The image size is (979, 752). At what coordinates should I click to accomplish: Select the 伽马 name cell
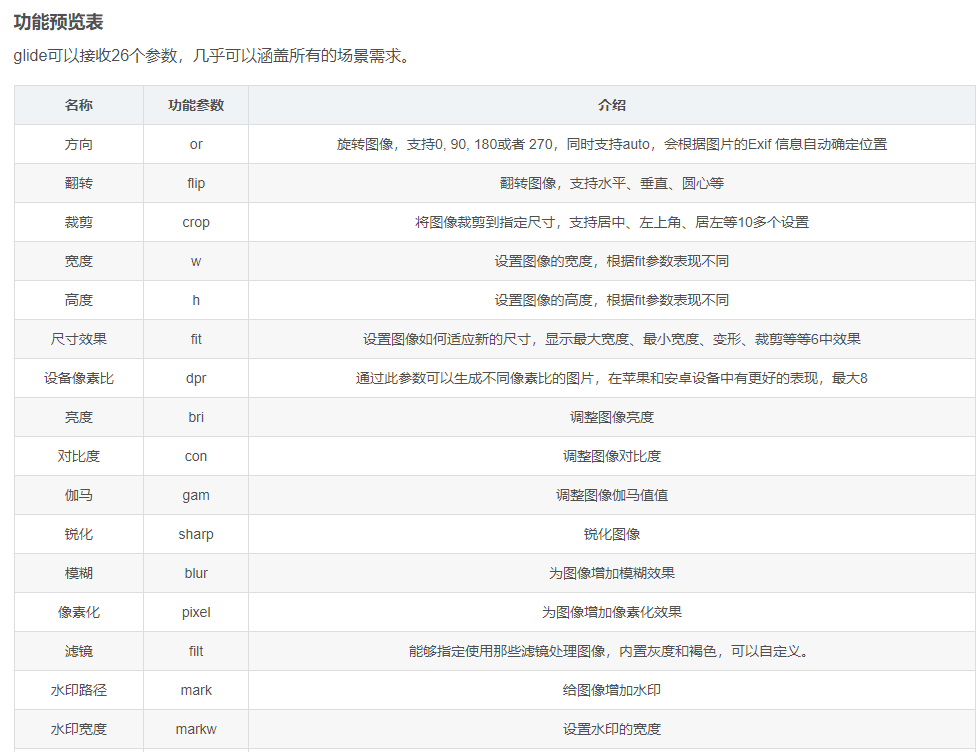[79, 495]
